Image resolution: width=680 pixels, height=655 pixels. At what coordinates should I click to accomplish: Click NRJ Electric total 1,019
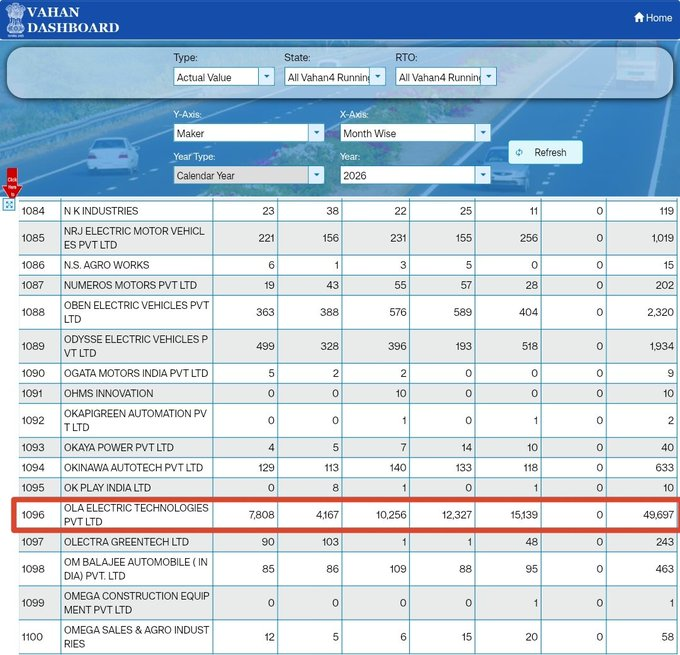[x=662, y=238]
